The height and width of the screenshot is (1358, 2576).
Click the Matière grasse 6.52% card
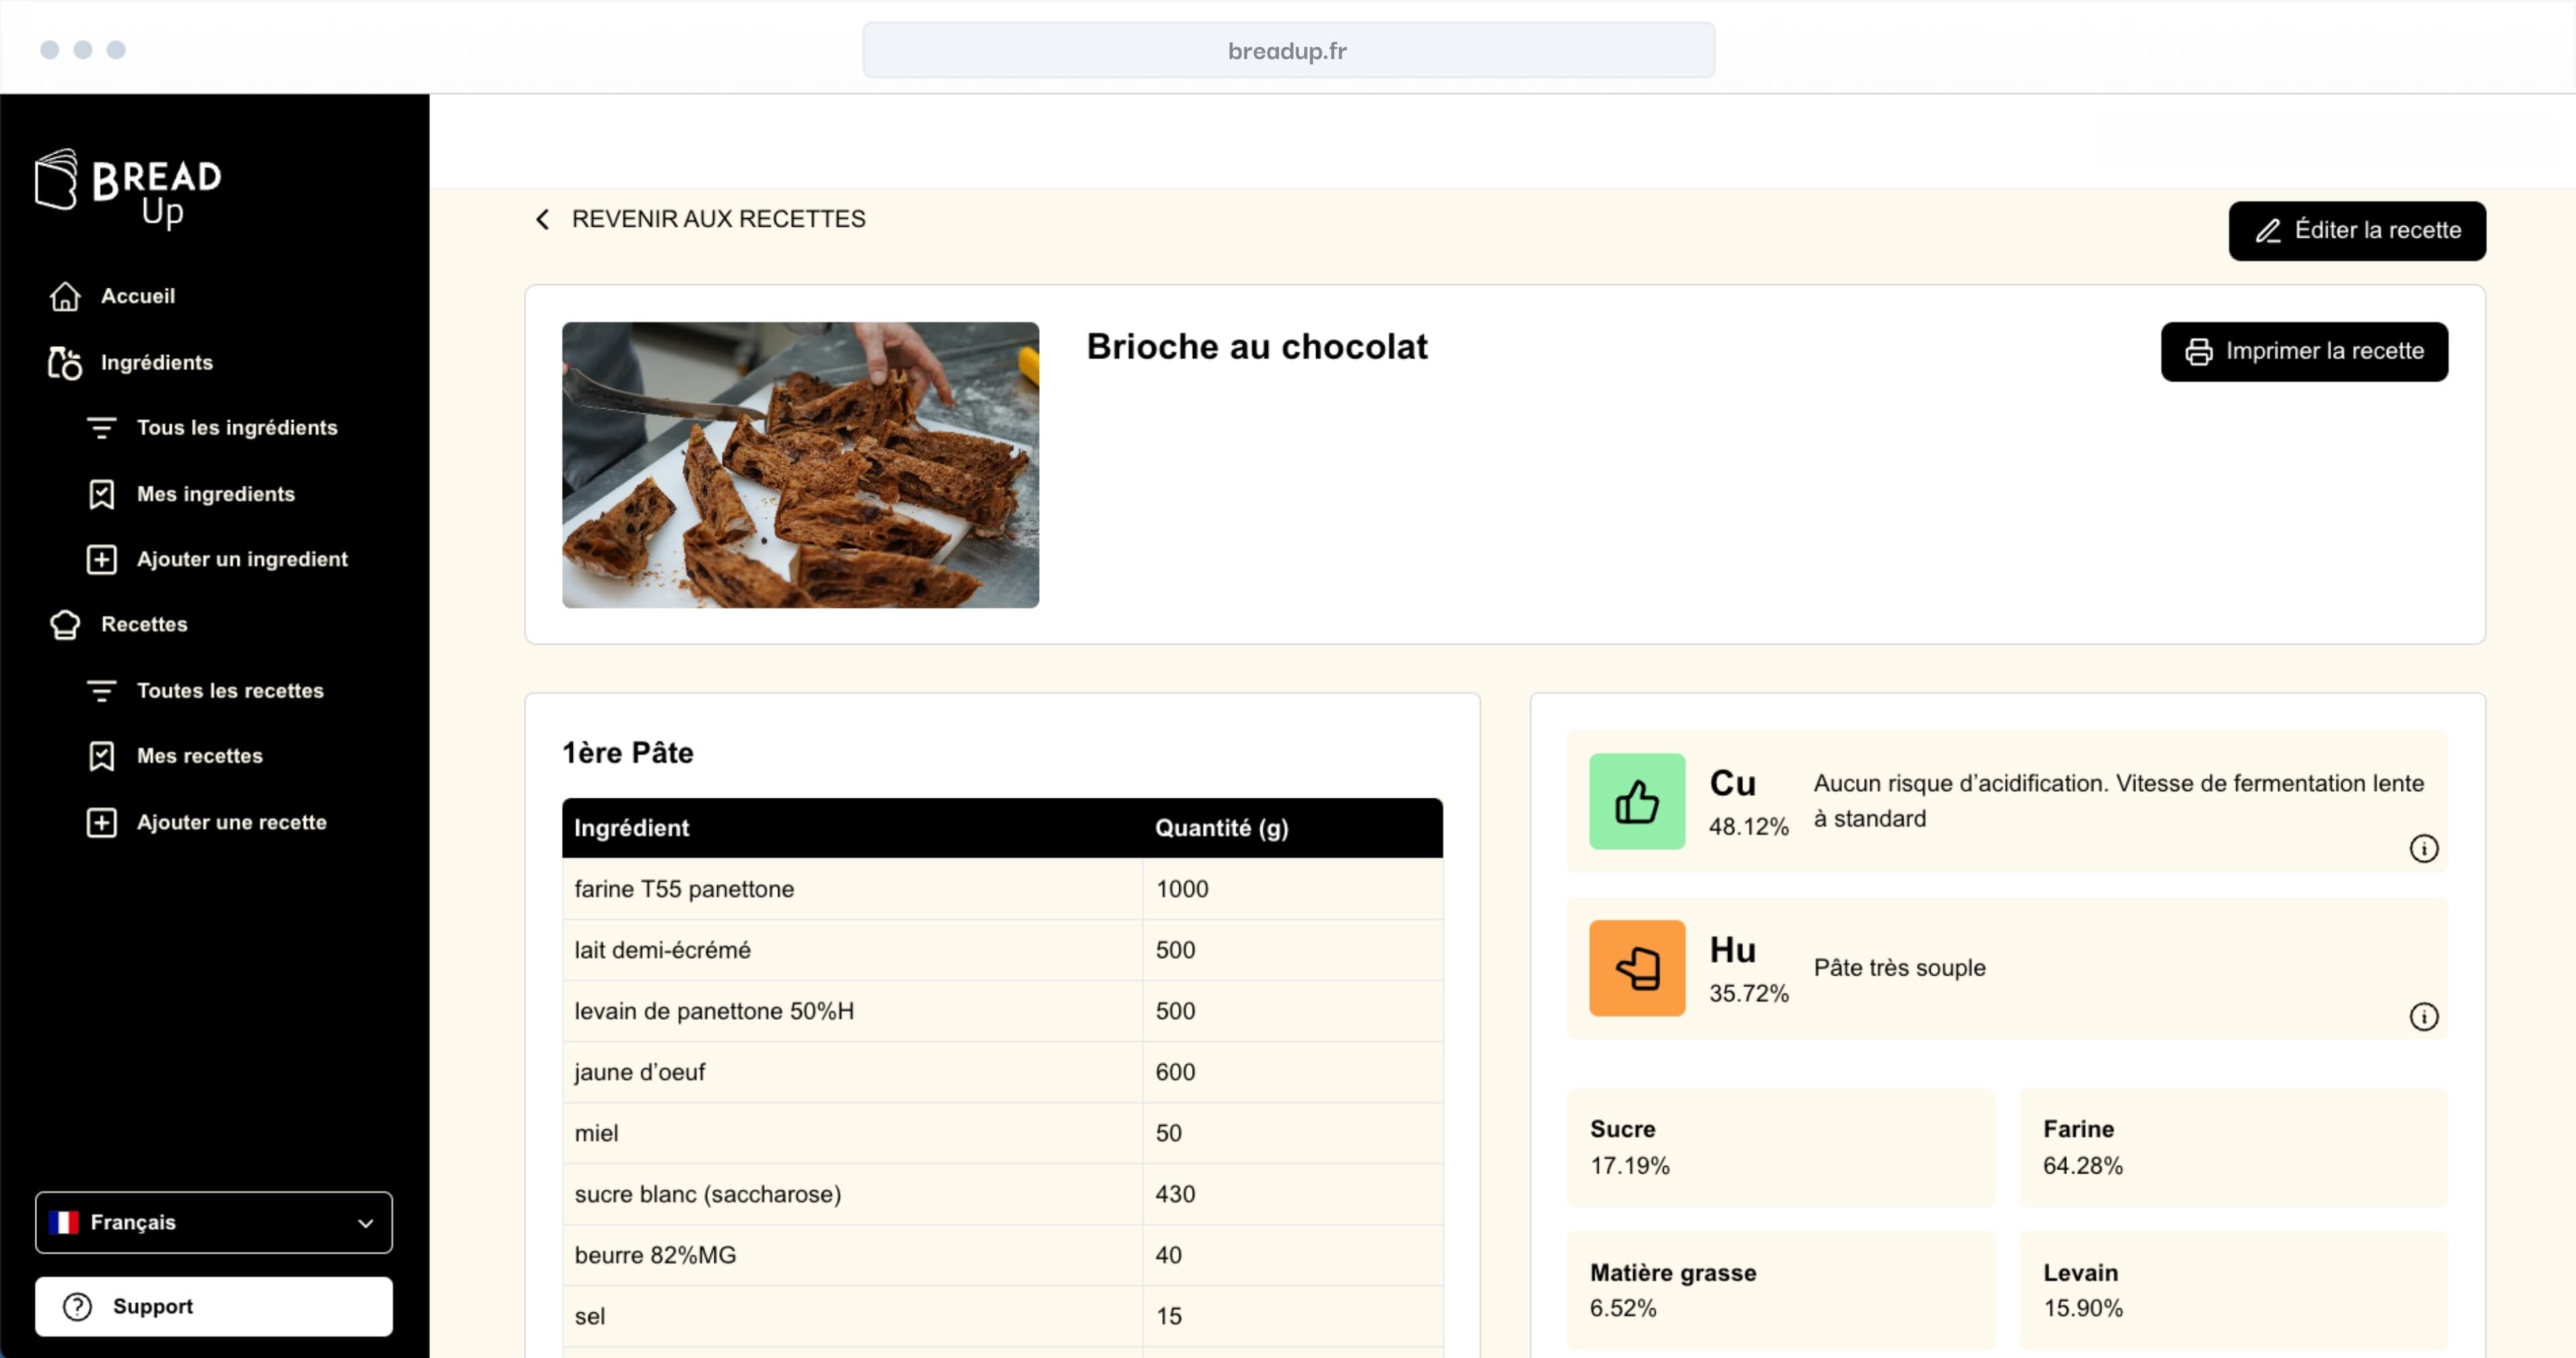pyautogui.click(x=1780, y=1290)
